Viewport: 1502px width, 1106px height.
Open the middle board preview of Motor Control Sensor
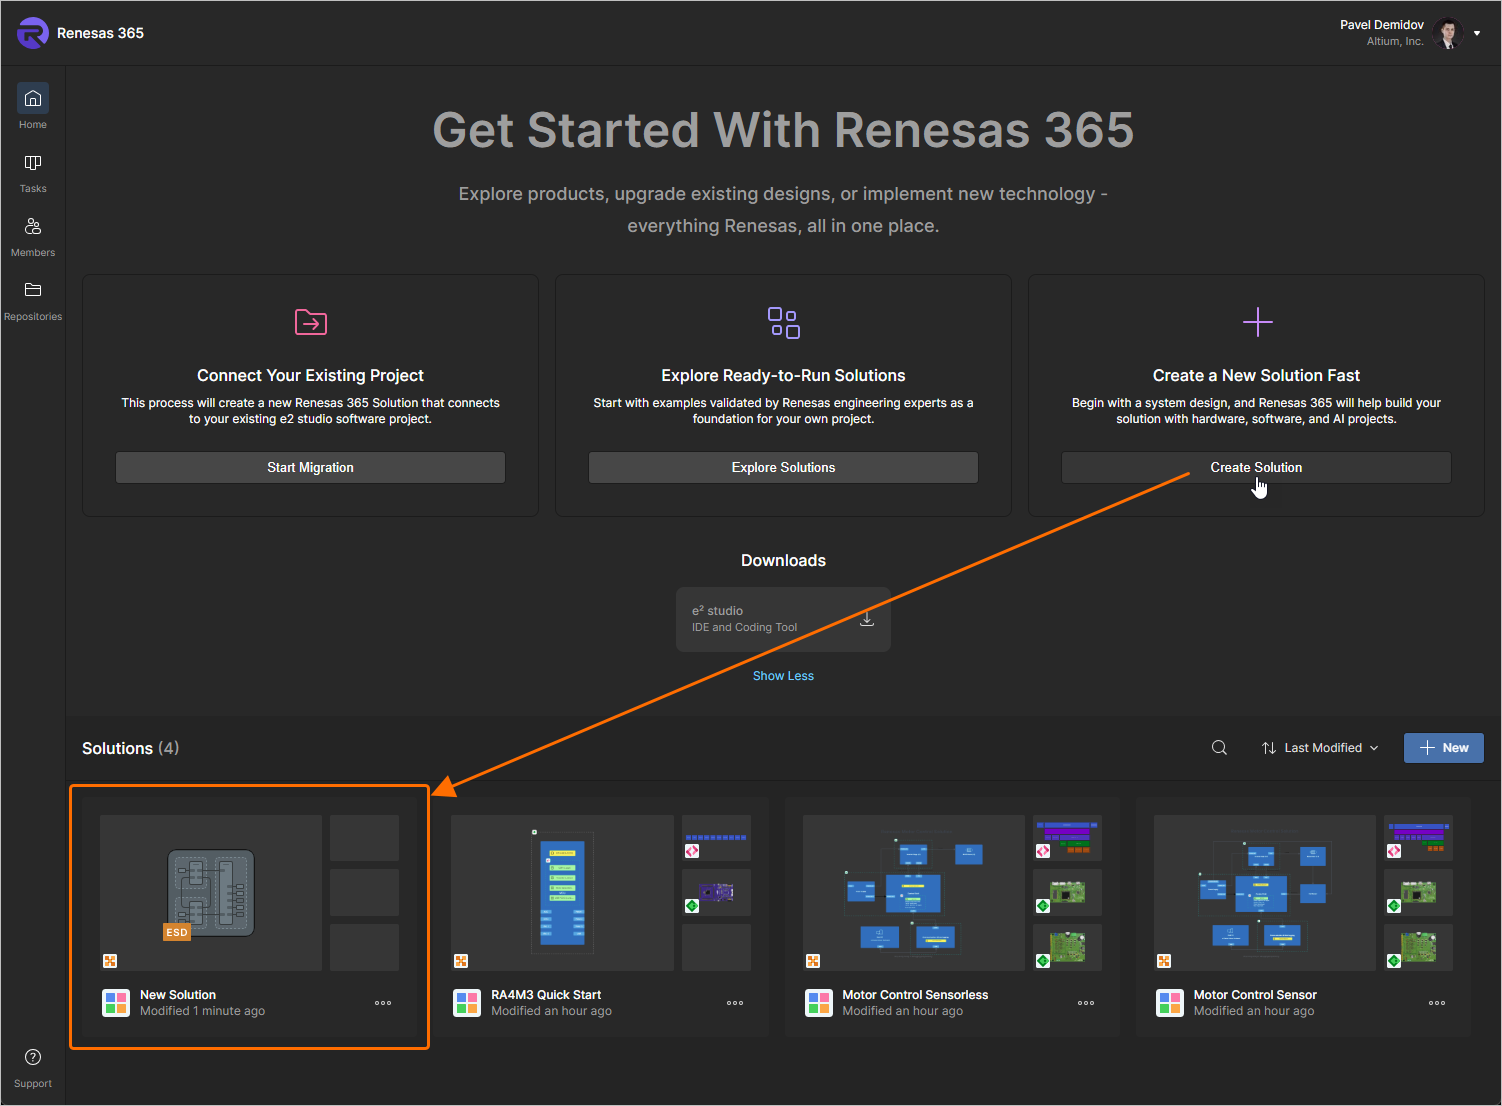click(1418, 893)
